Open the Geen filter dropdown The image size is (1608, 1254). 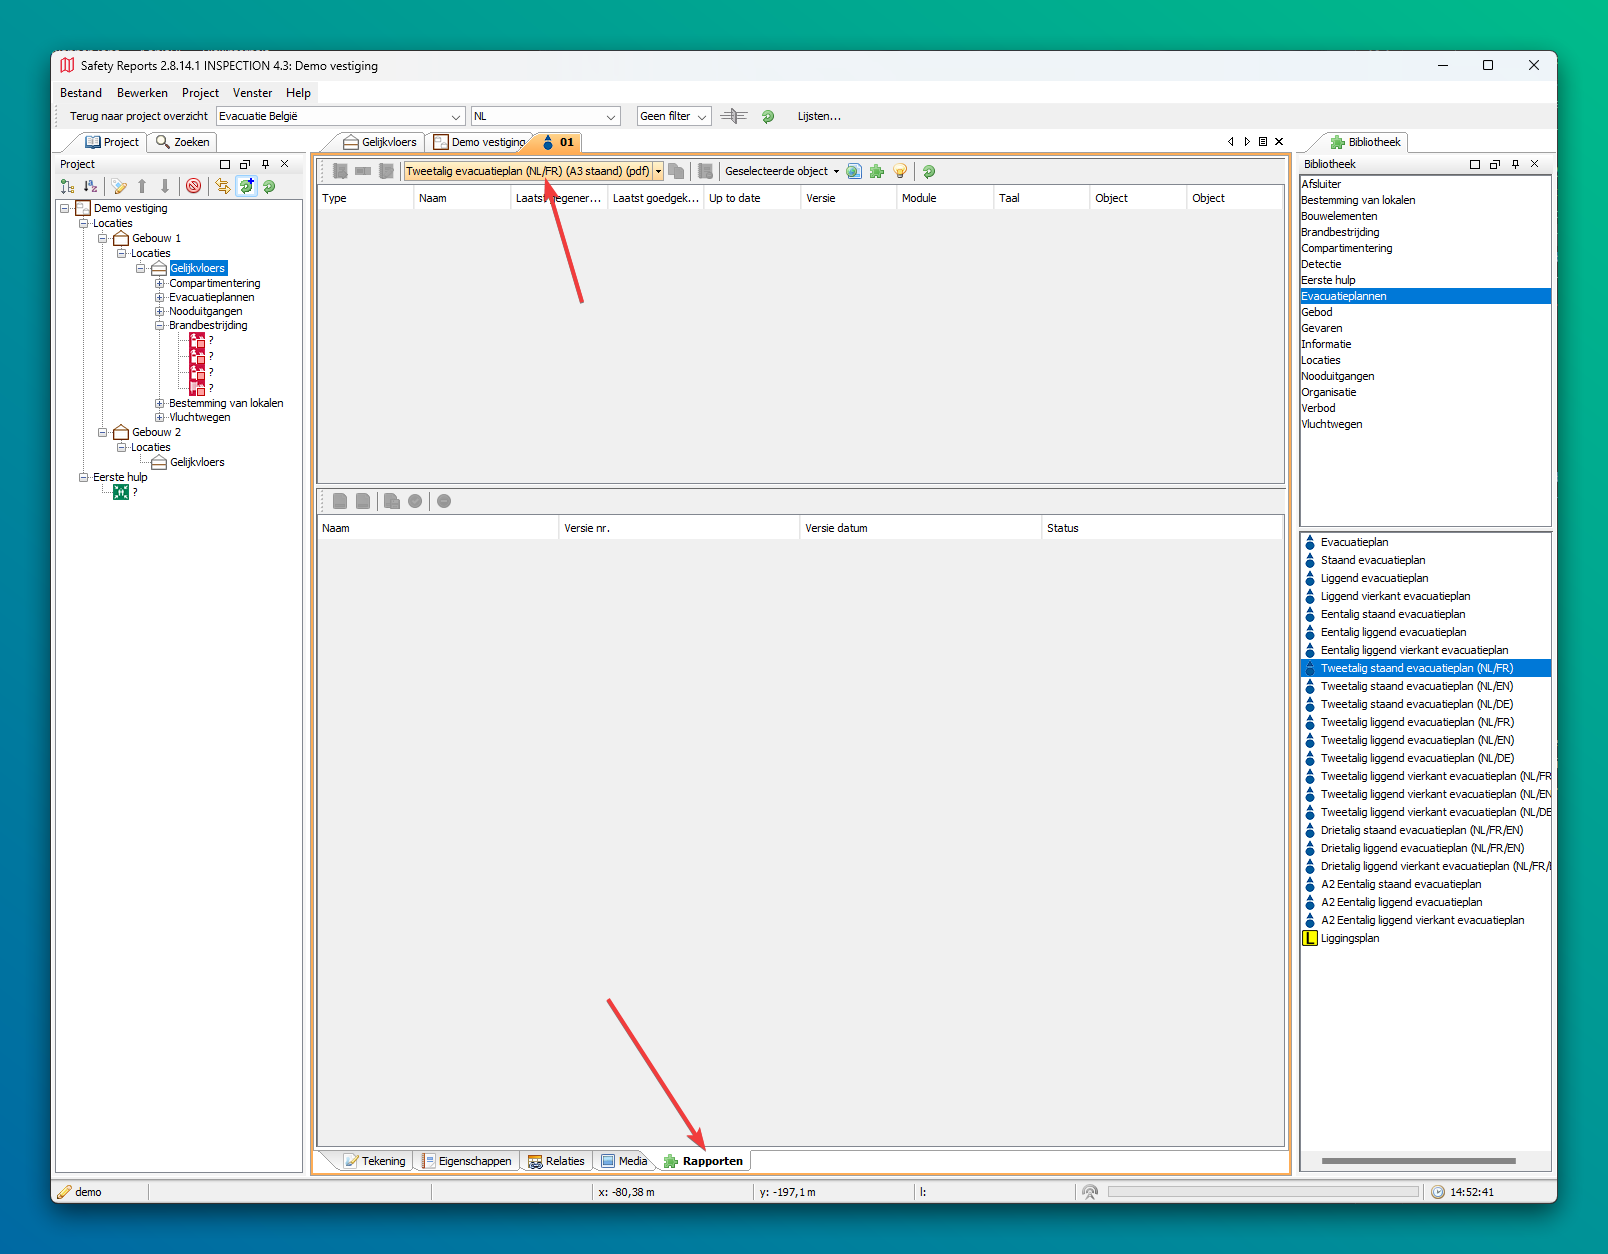pyautogui.click(x=701, y=117)
